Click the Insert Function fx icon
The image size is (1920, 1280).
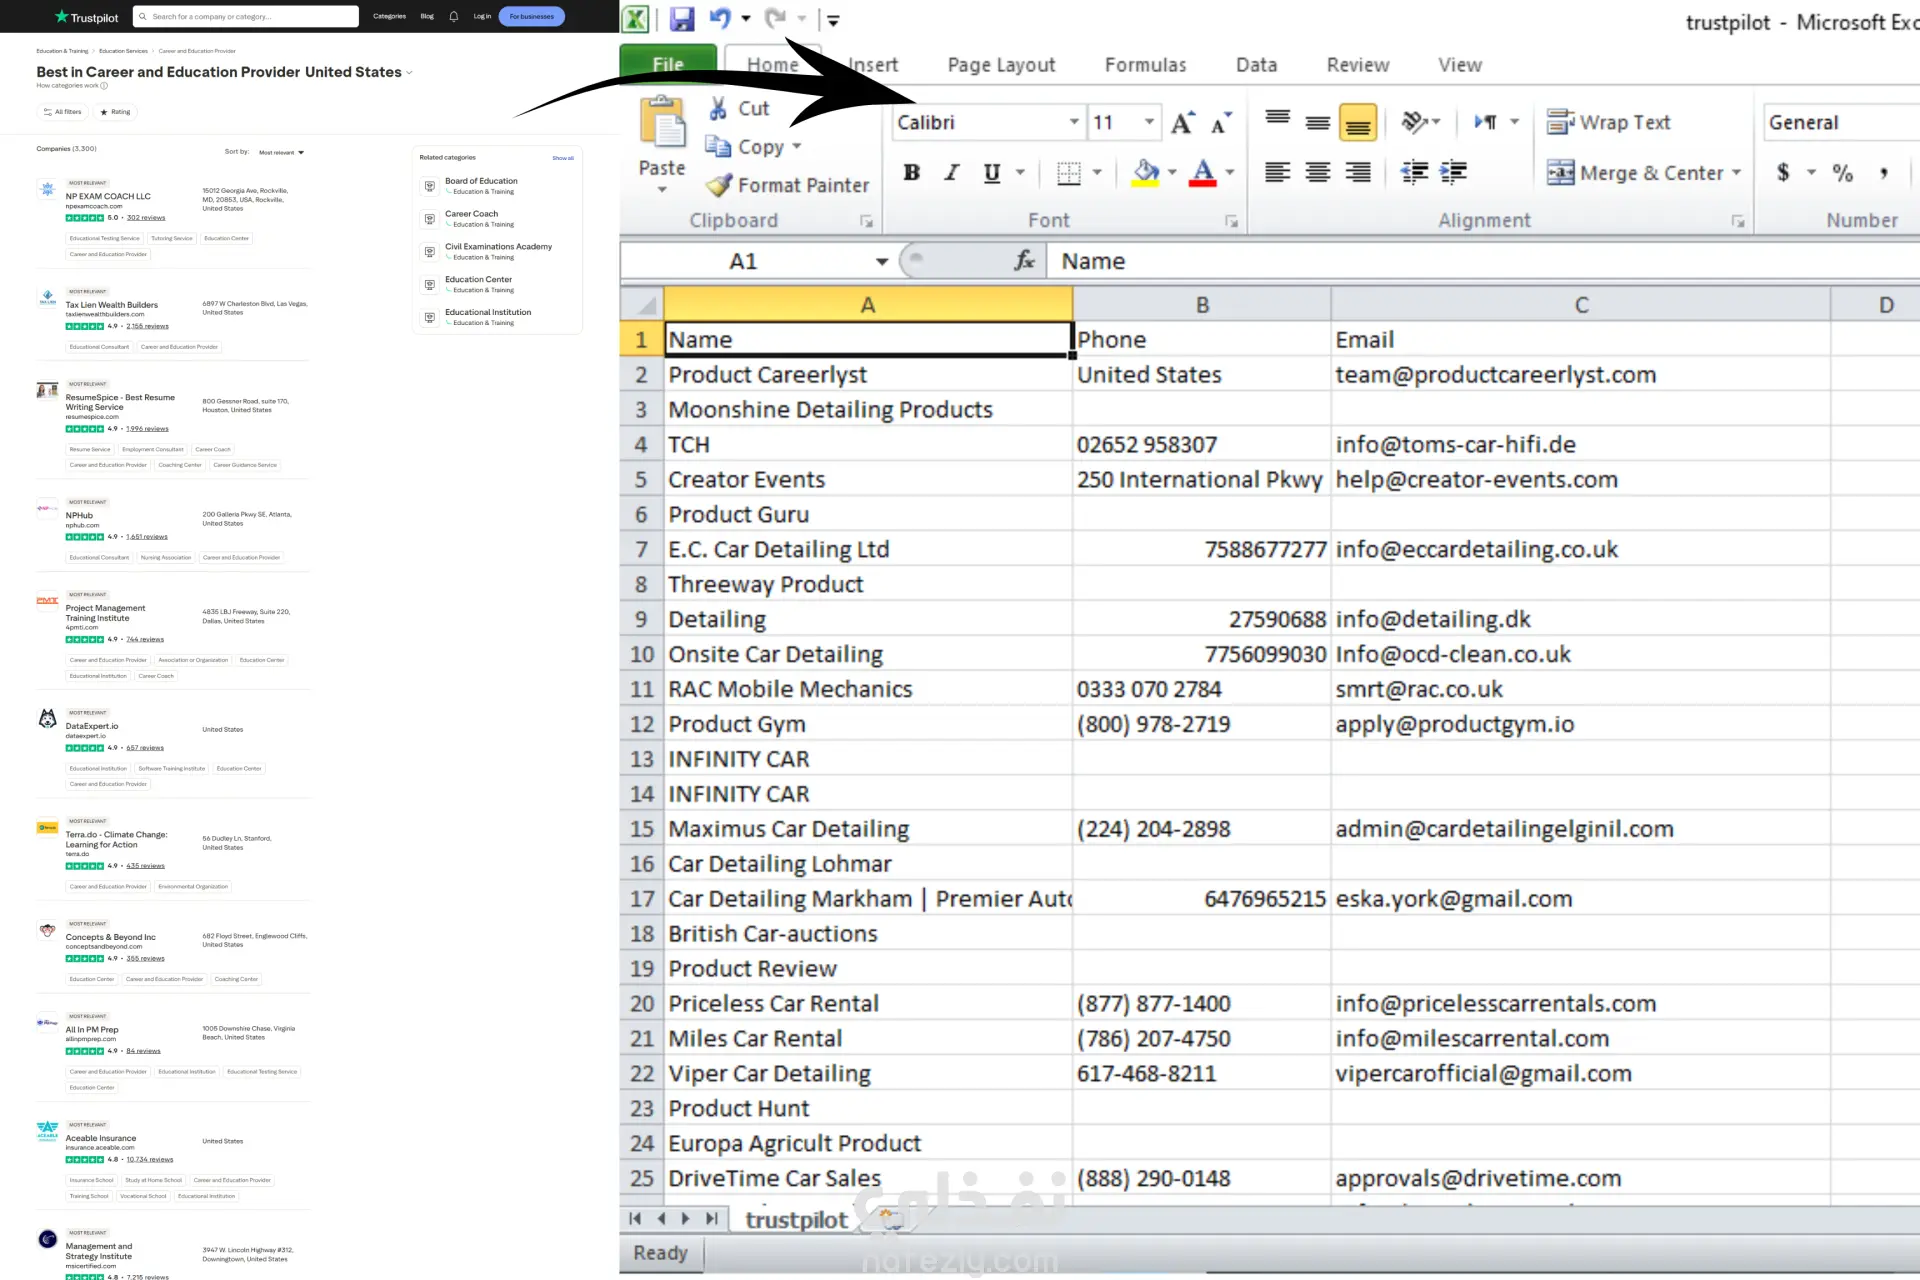click(x=1025, y=261)
